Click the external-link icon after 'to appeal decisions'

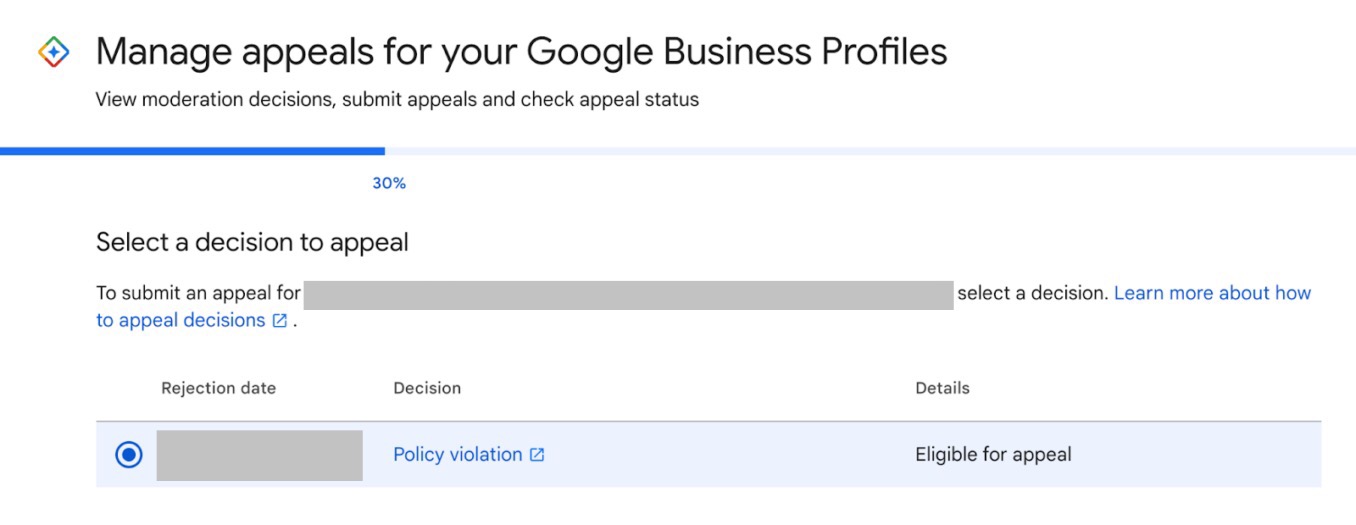point(280,321)
